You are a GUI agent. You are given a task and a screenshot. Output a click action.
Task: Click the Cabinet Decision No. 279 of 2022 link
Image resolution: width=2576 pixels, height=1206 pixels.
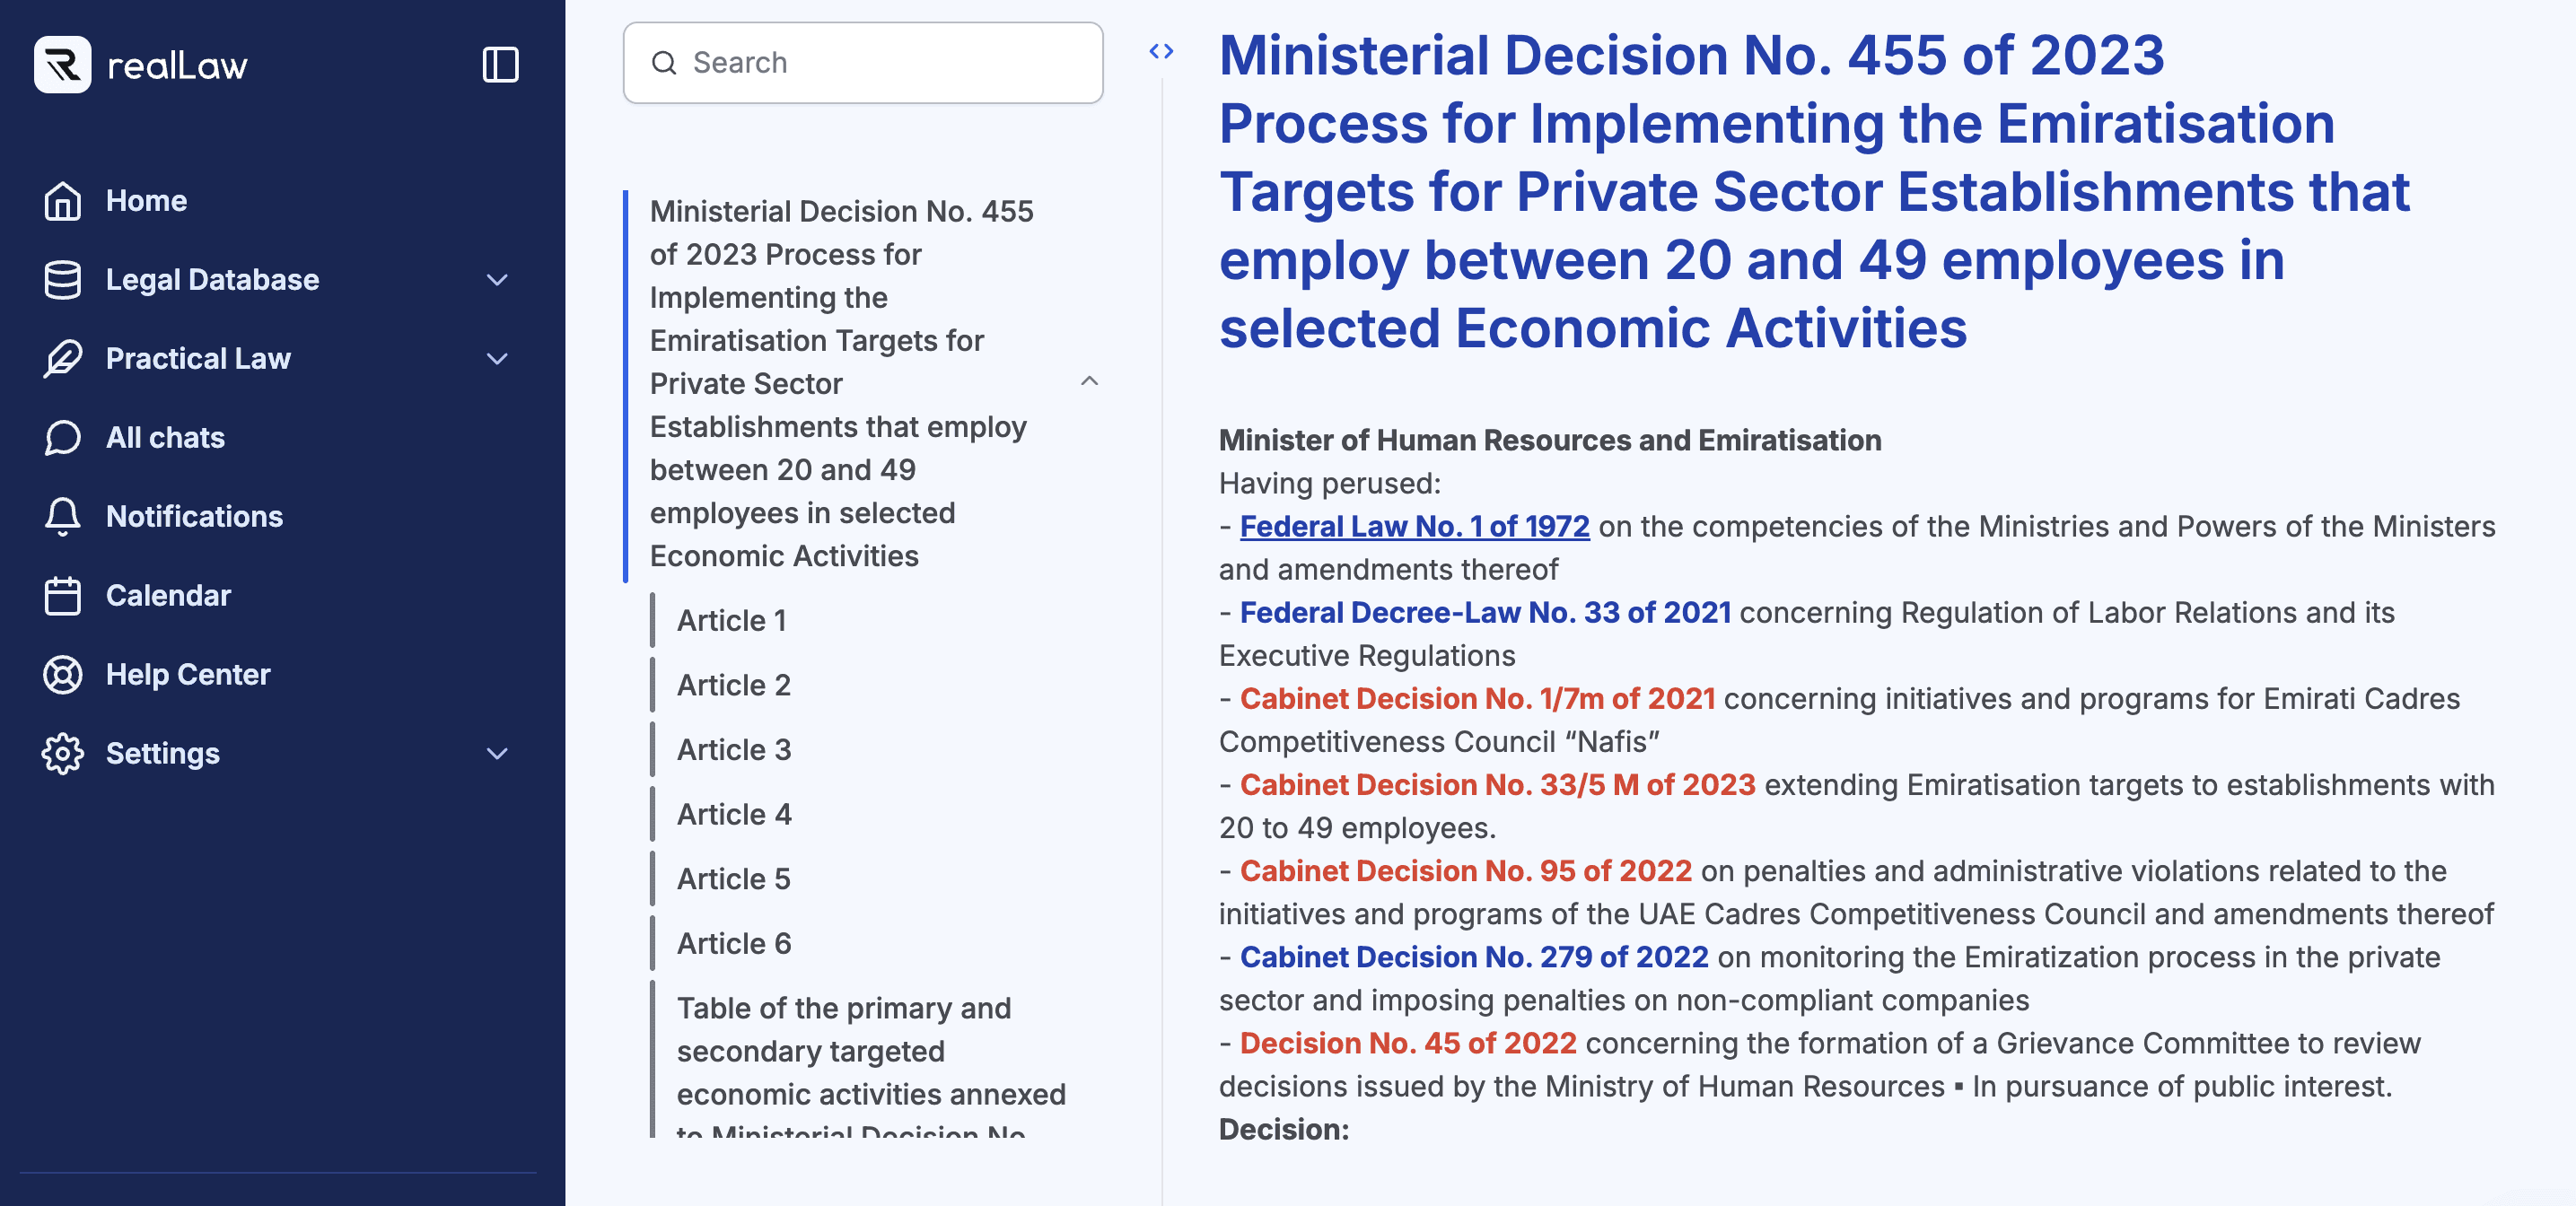[1474, 957]
